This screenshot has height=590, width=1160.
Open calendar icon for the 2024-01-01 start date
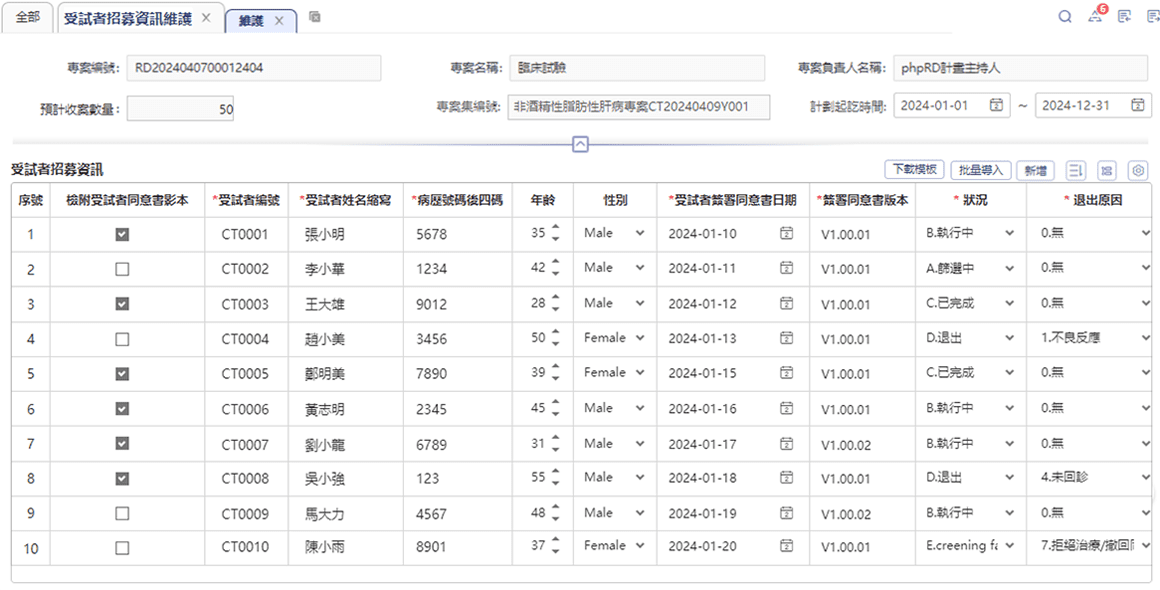996,106
